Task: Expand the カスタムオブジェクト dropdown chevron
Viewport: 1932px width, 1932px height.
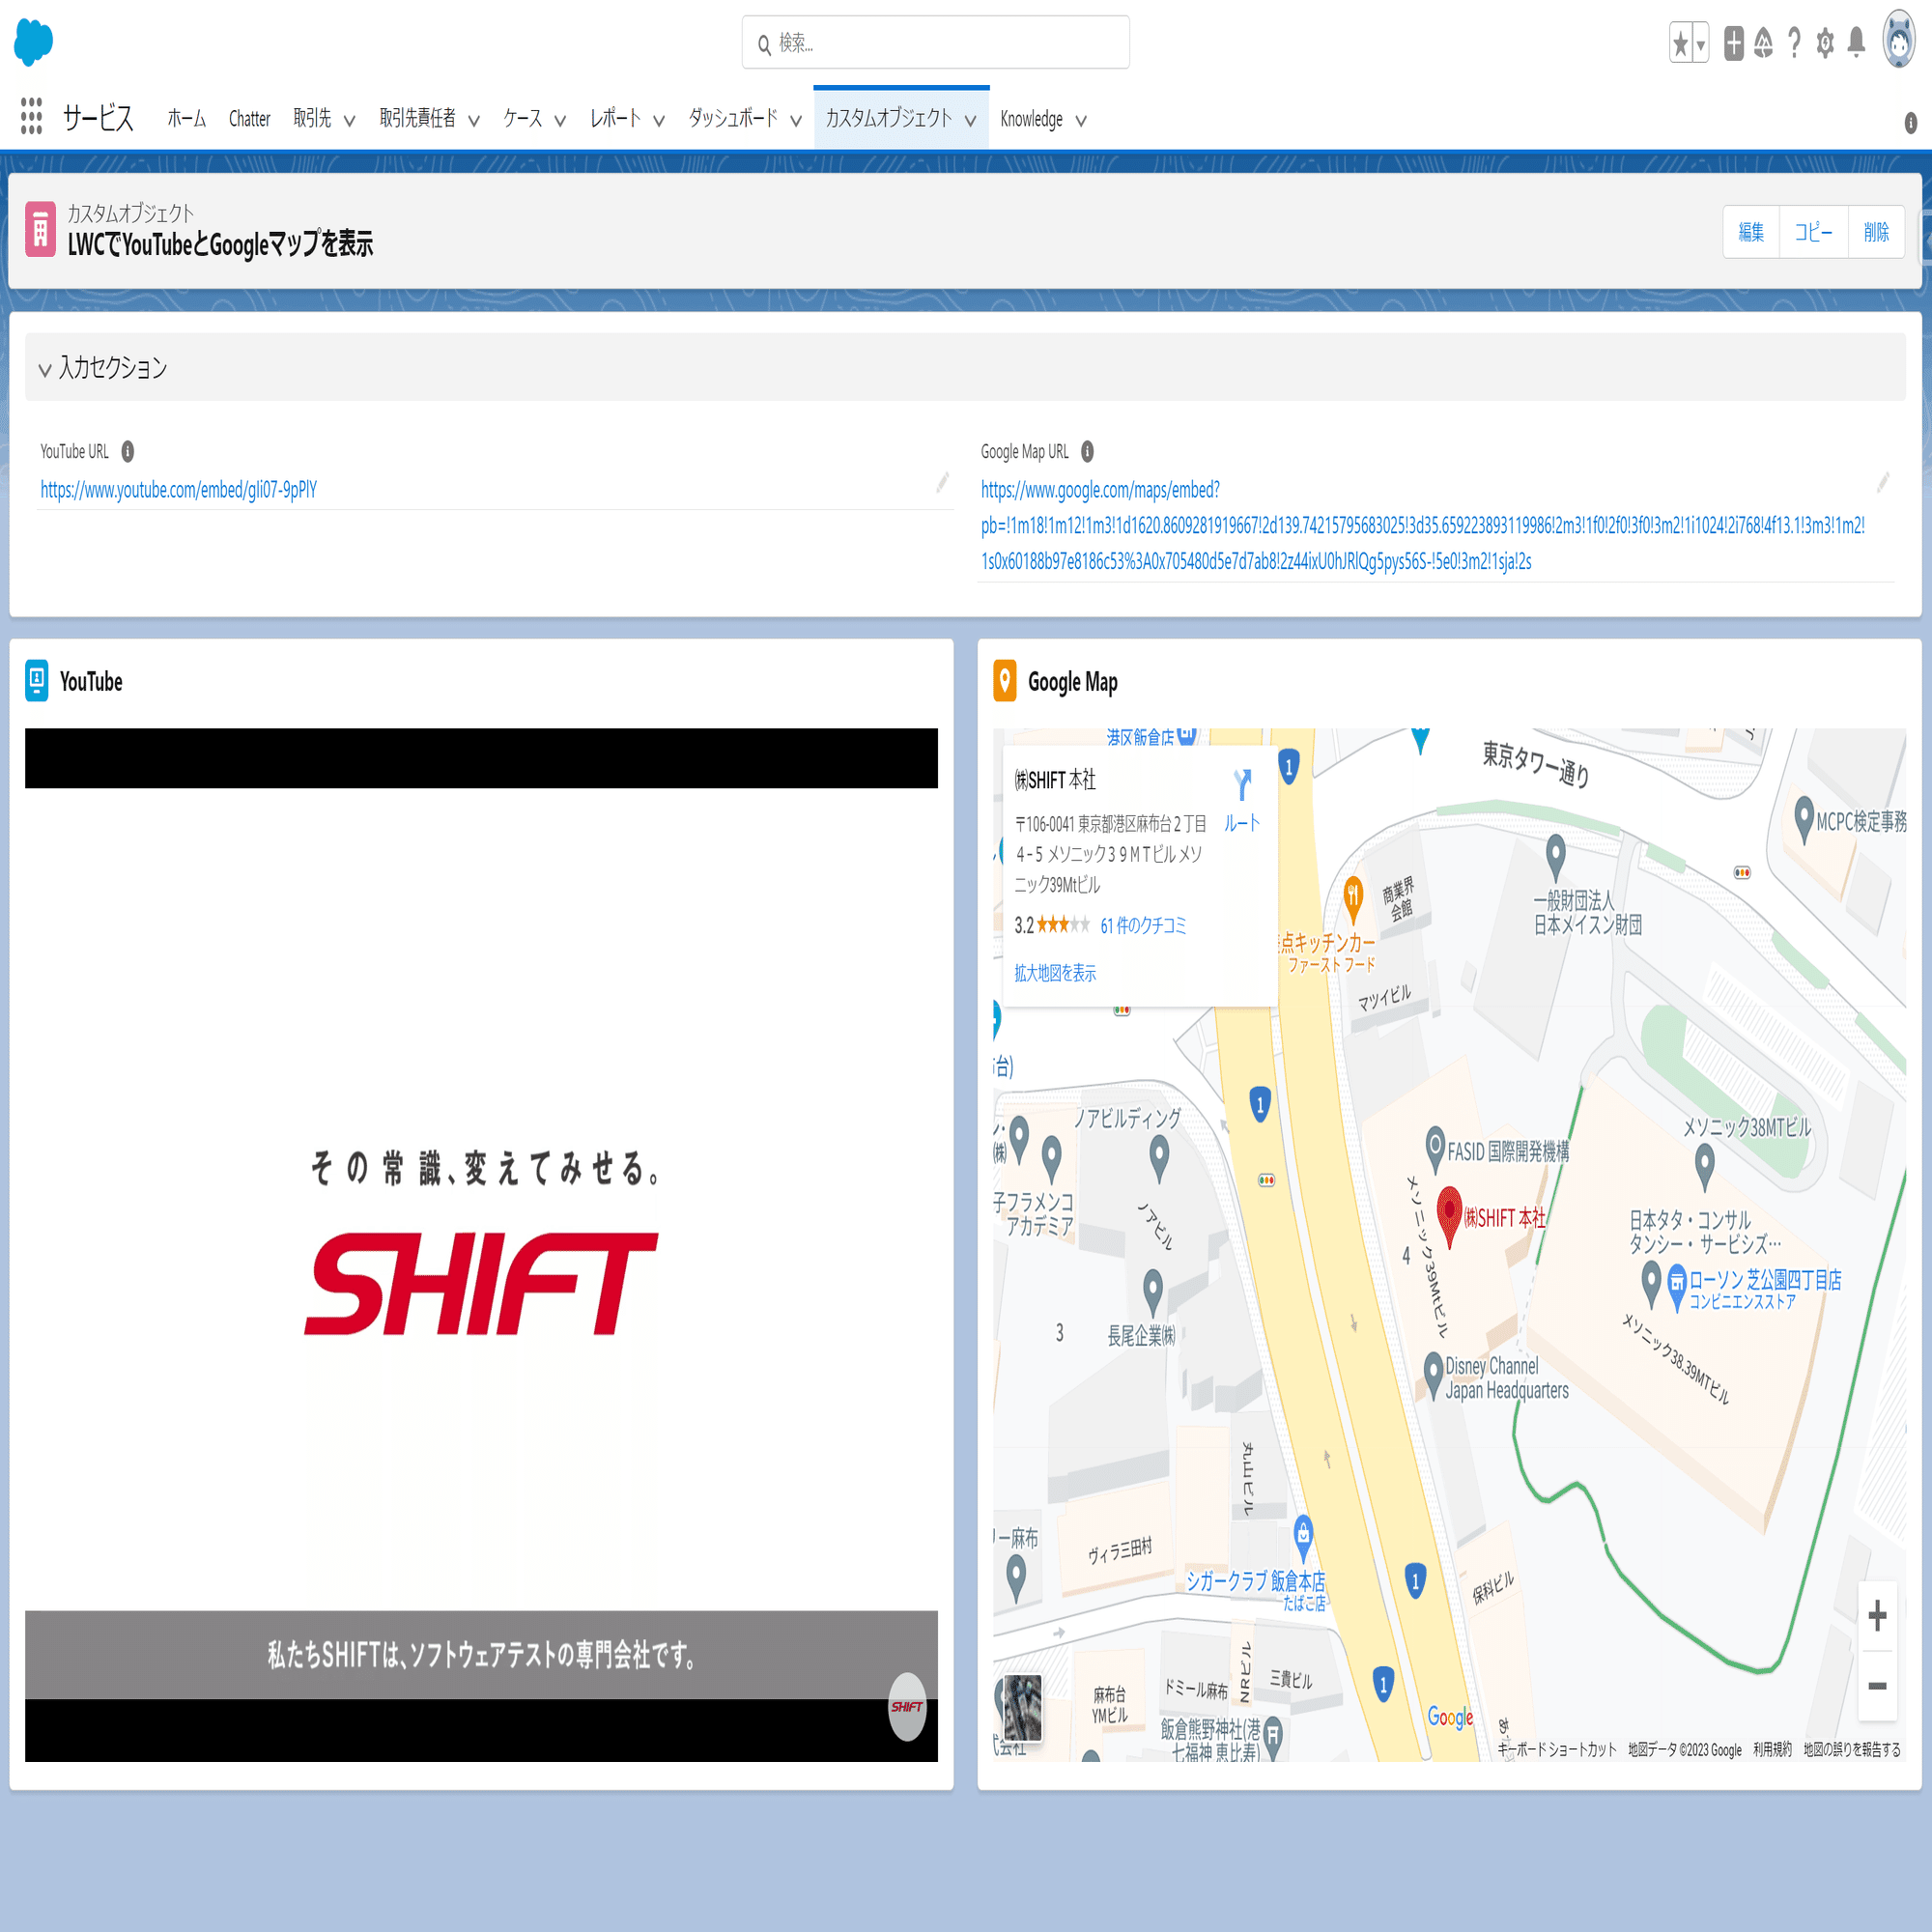Action: point(970,120)
